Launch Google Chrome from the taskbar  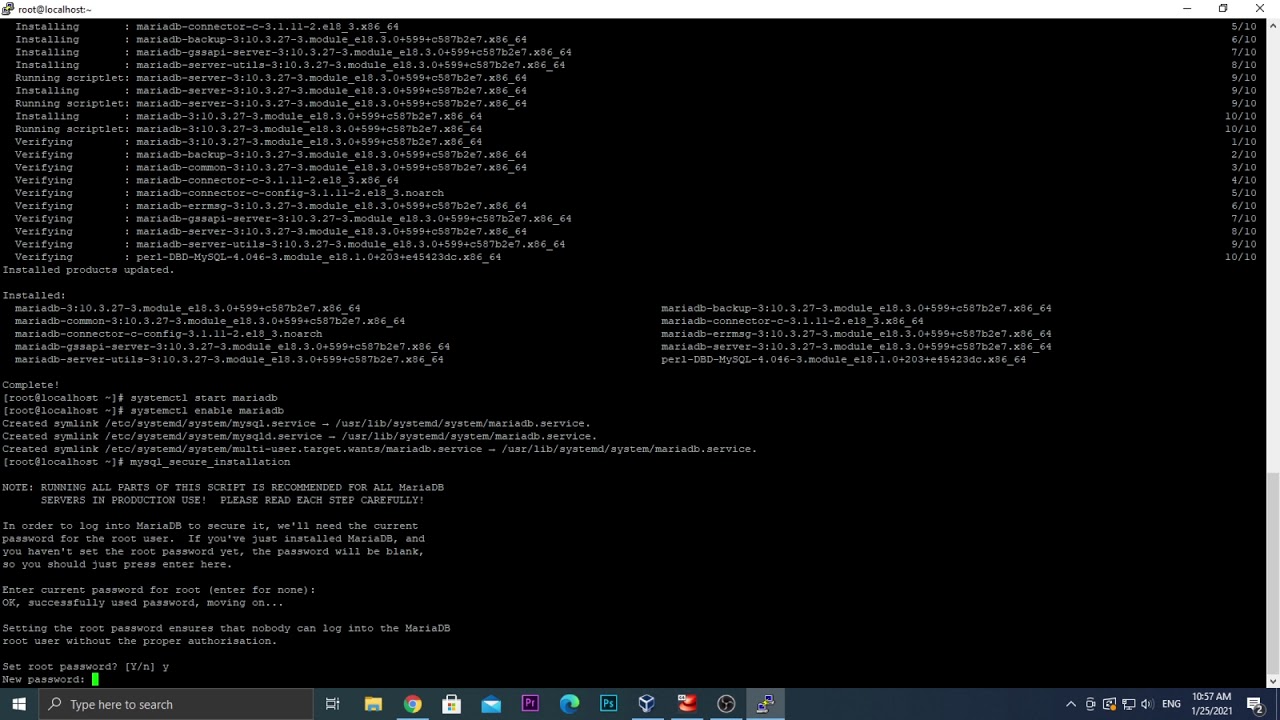[x=412, y=704]
